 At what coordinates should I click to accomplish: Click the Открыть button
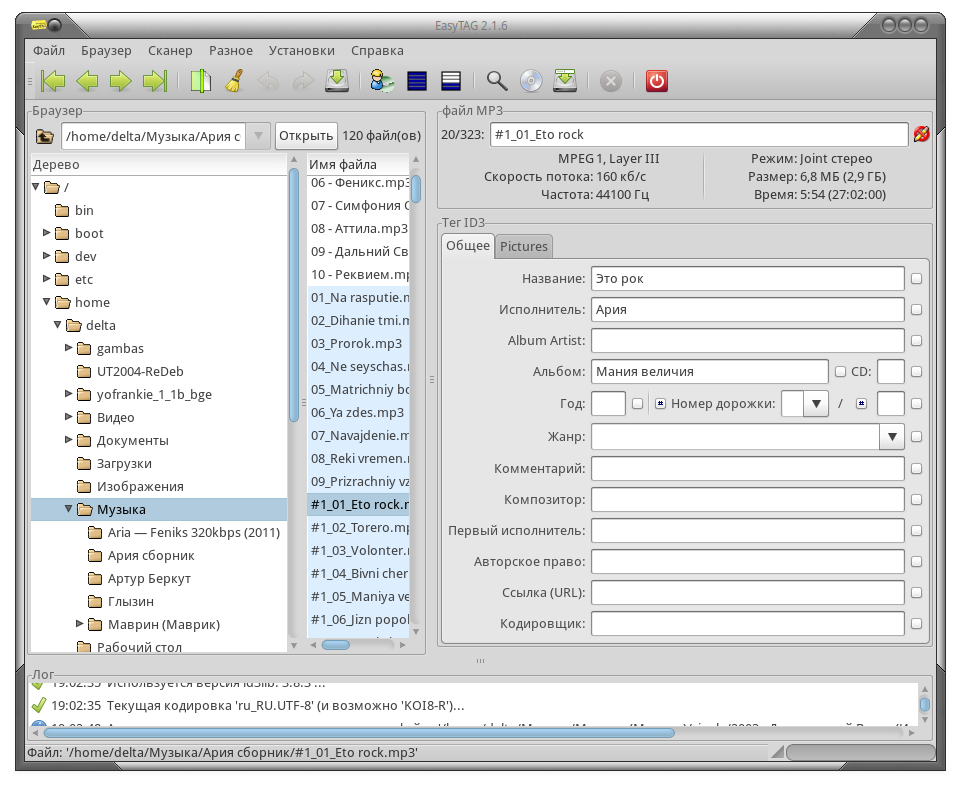(x=306, y=136)
